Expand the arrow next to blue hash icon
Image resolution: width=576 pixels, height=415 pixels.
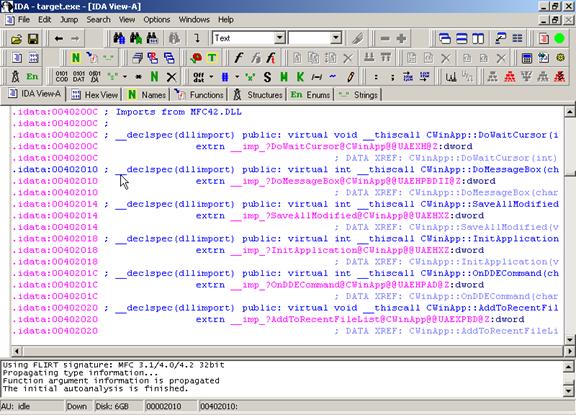click(237, 77)
